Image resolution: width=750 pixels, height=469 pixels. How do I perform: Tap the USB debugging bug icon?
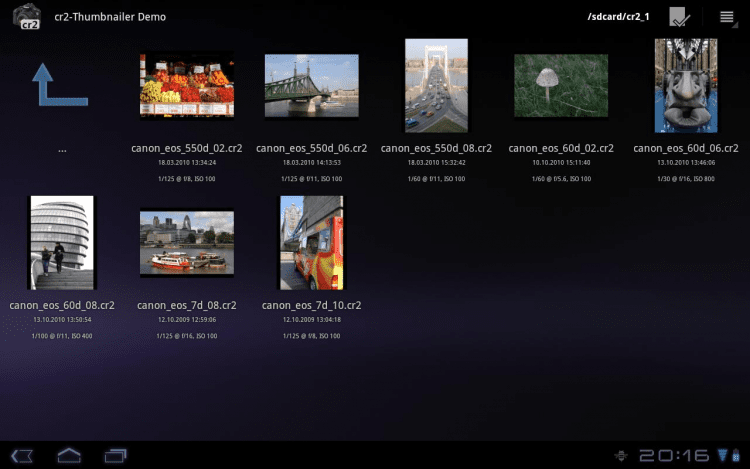[x=621, y=456]
